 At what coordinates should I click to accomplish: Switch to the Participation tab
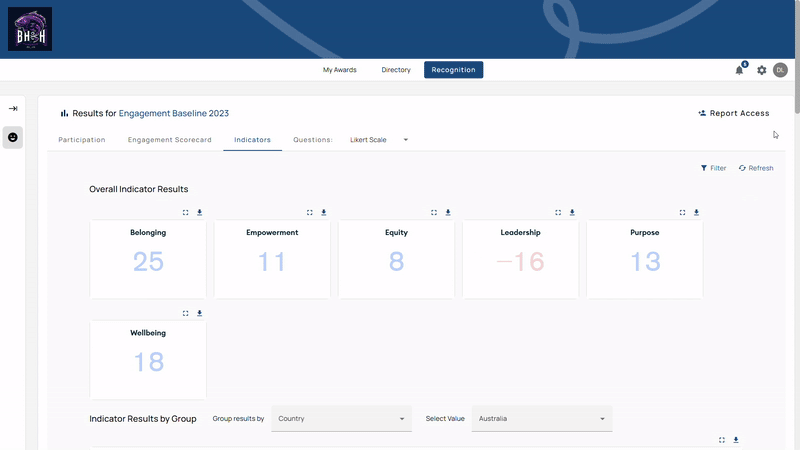[x=82, y=140]
